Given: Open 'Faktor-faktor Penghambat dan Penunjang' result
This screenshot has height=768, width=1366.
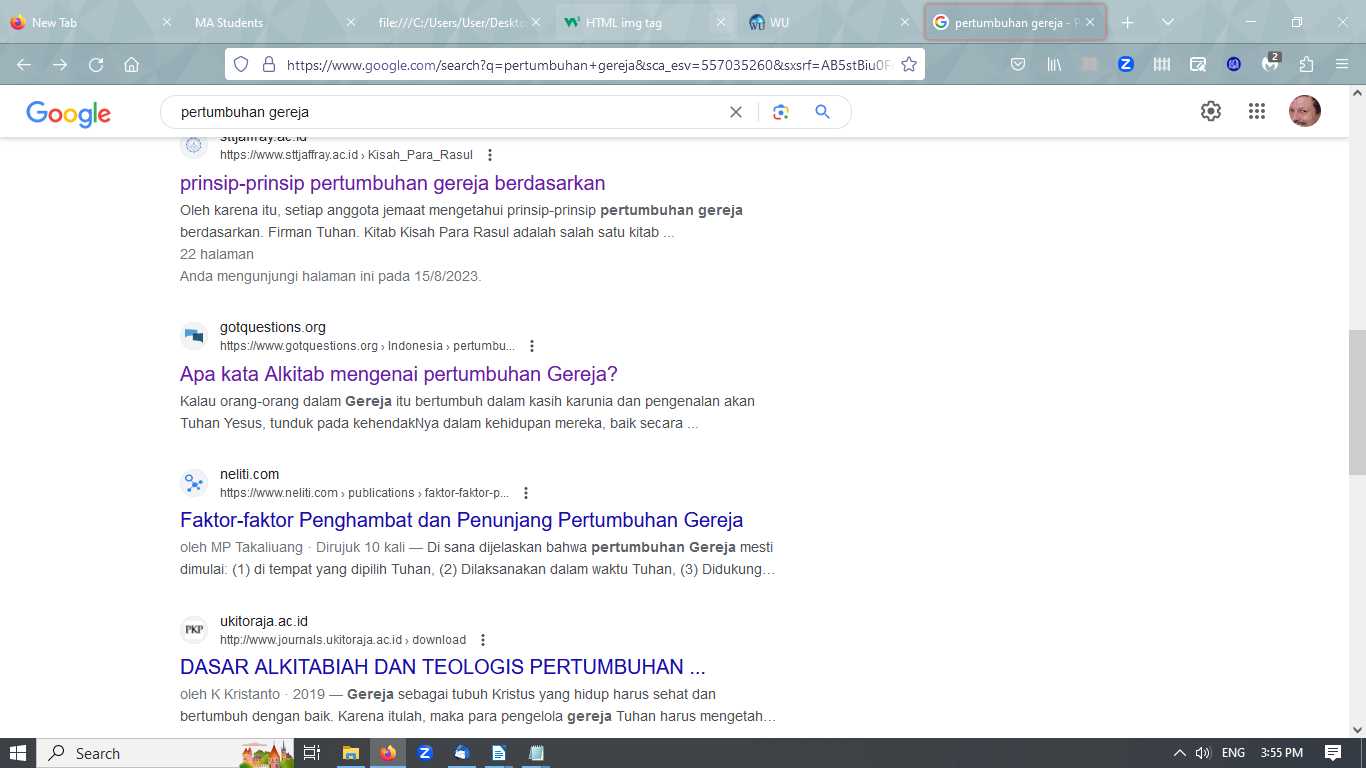Looking at the screenshot, I should click(462, 520).
